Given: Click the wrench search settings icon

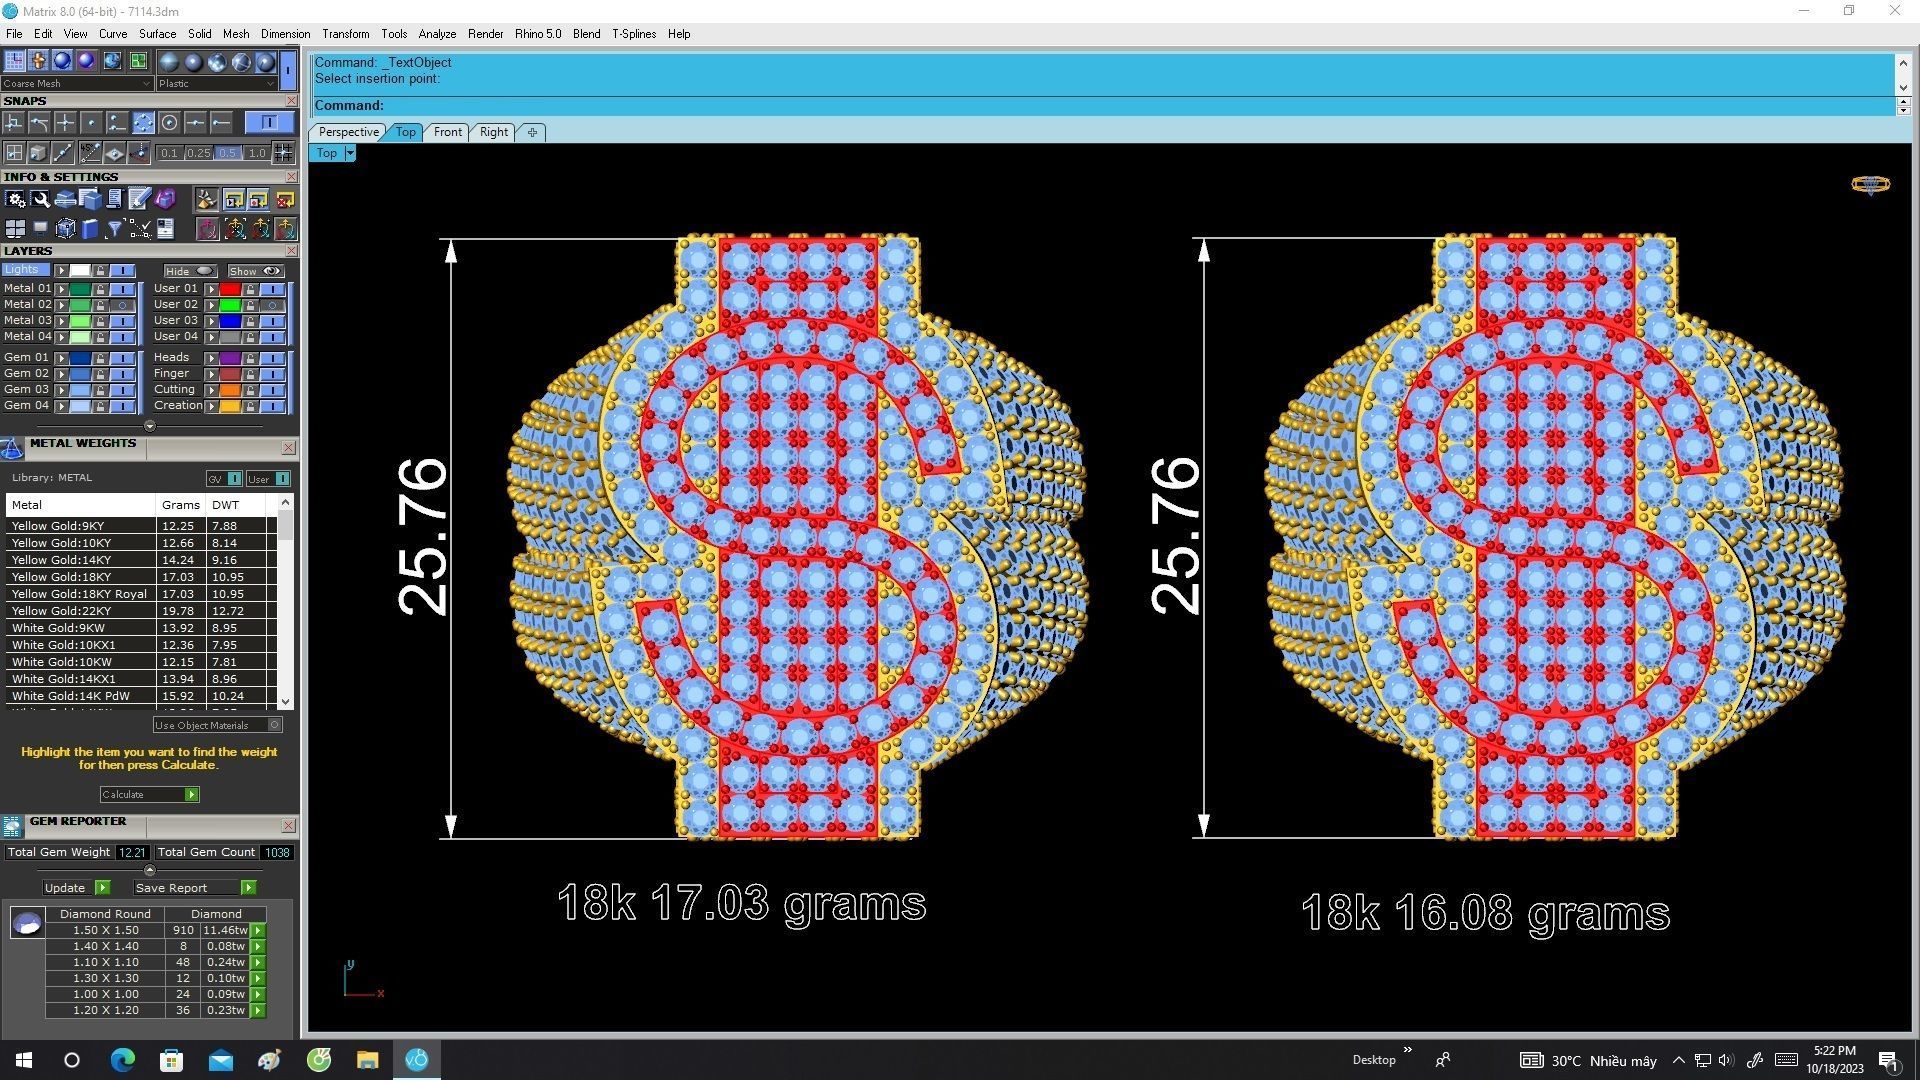Looking at the screenshot, I should coord(40,200).
